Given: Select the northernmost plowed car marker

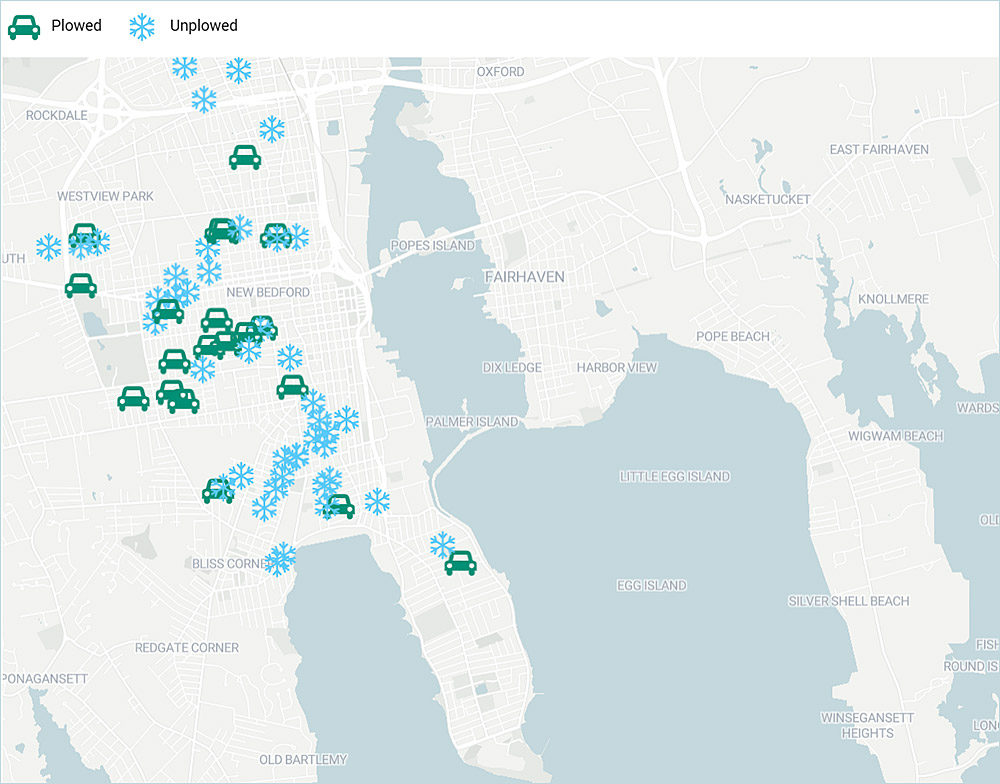Looking at the screenshot, I should [245, 157].
